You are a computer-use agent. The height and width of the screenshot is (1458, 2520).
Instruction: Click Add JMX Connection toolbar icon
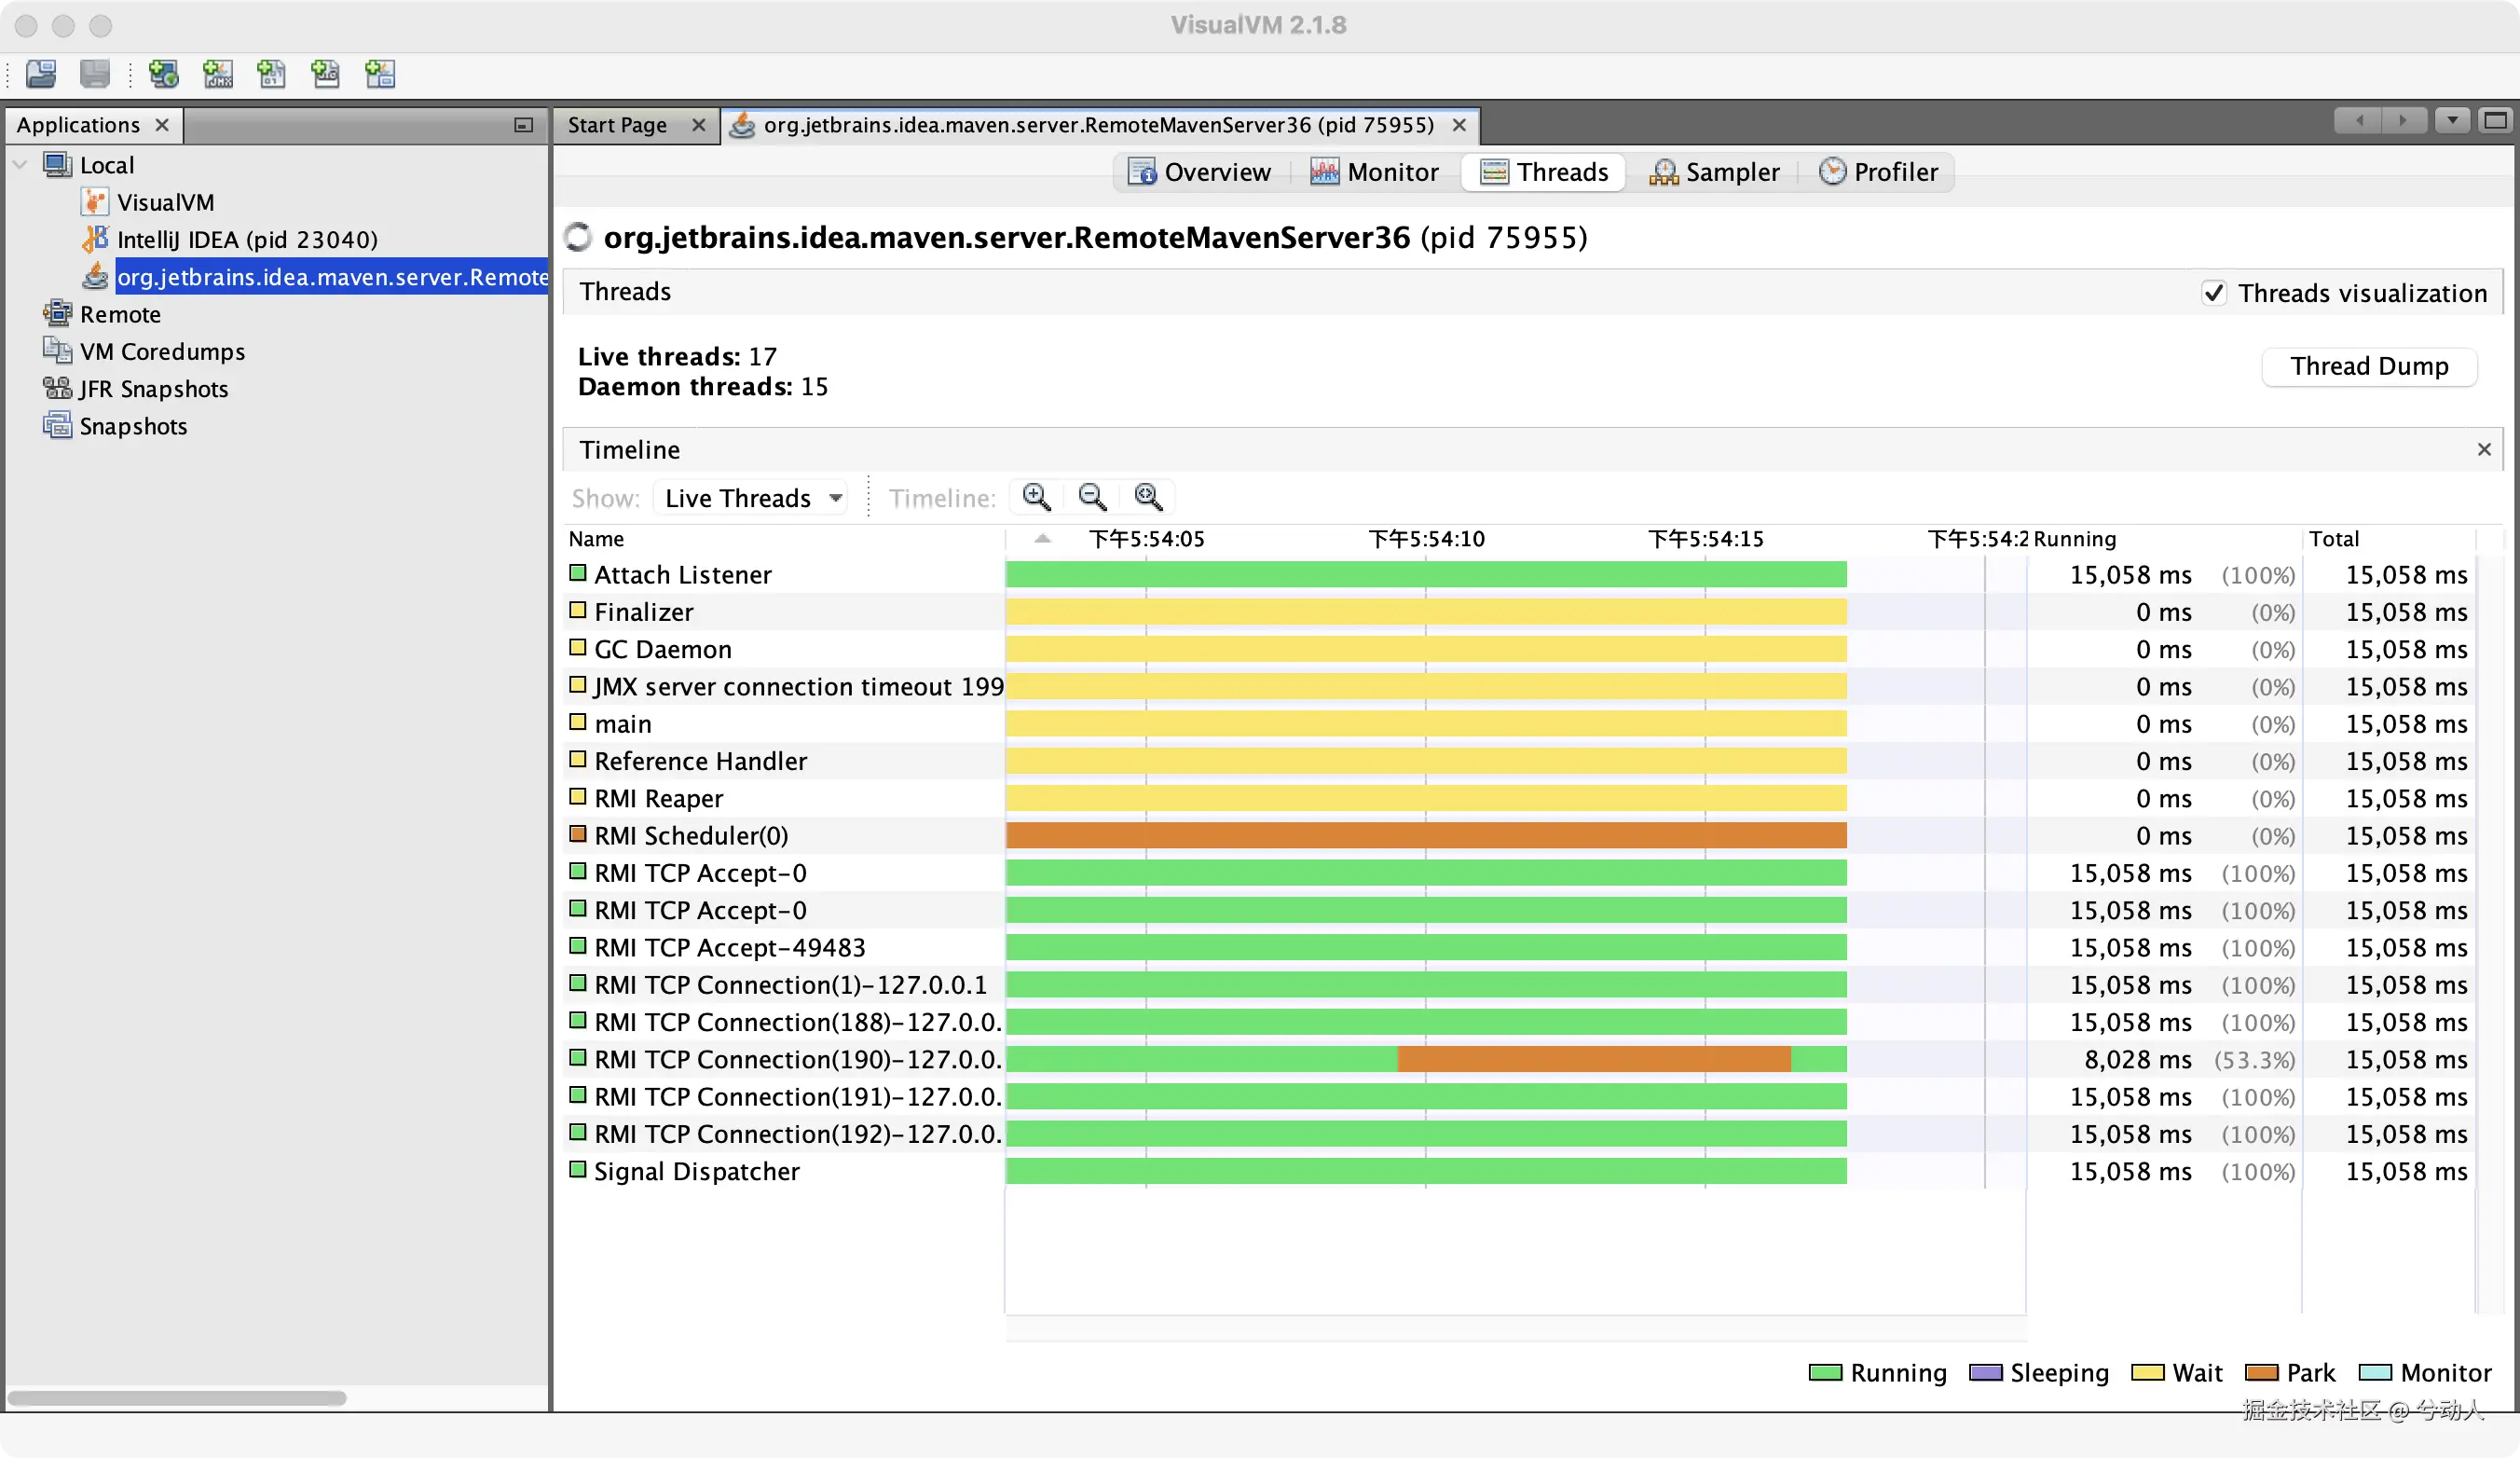coord(217,73)
